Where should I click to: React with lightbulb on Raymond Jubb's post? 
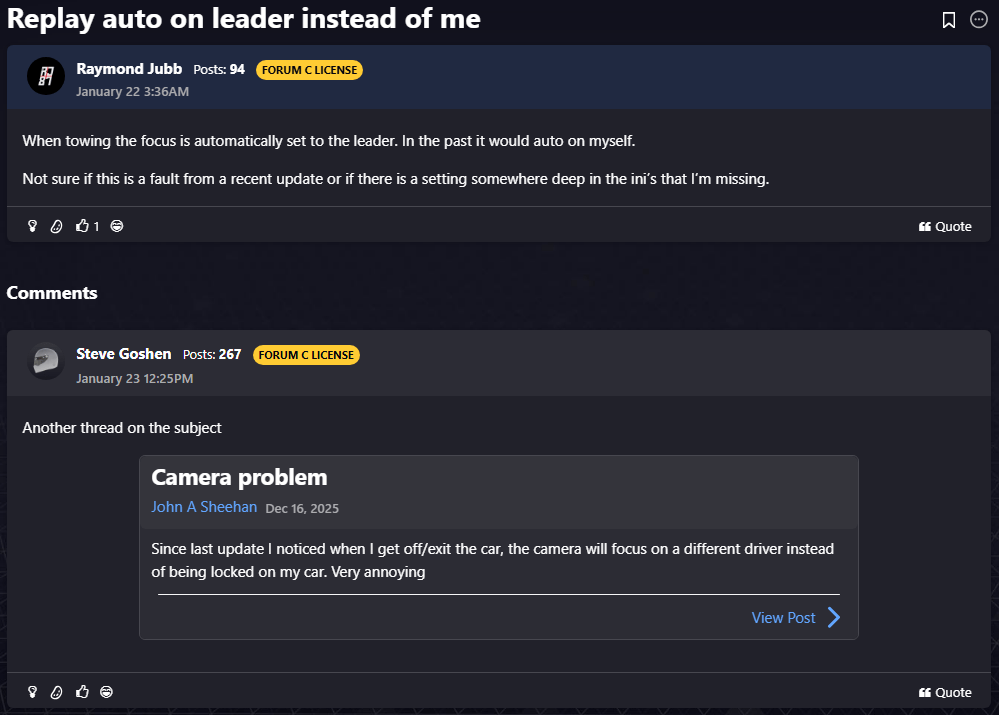tap(32, 226)
